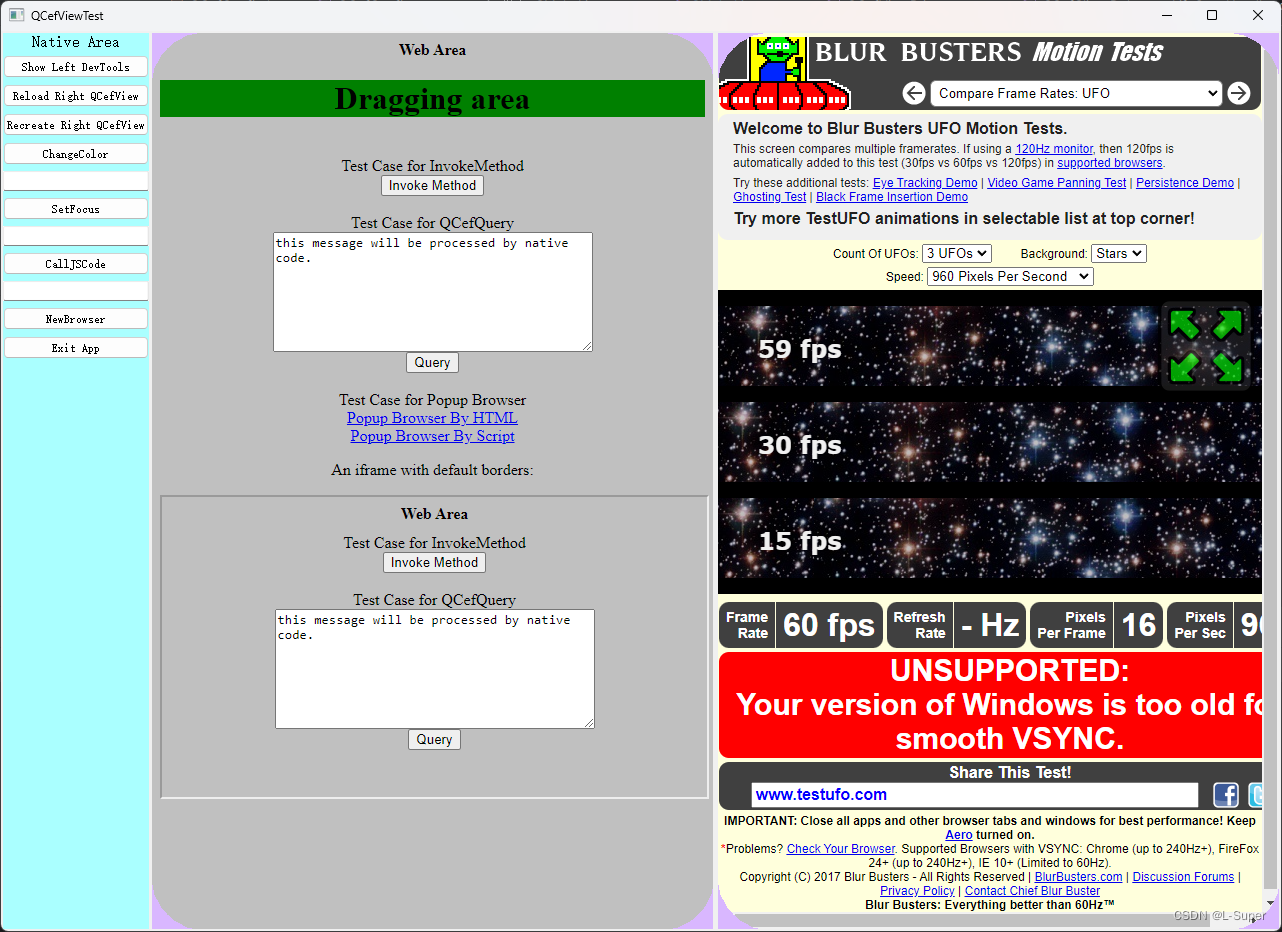Minimize the QCefViewTest window

coord(1166,15)
